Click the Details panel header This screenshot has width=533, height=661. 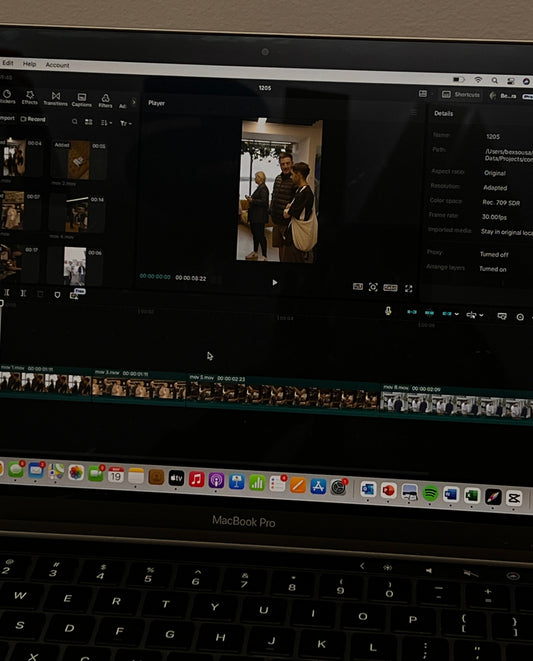(444, 113)
